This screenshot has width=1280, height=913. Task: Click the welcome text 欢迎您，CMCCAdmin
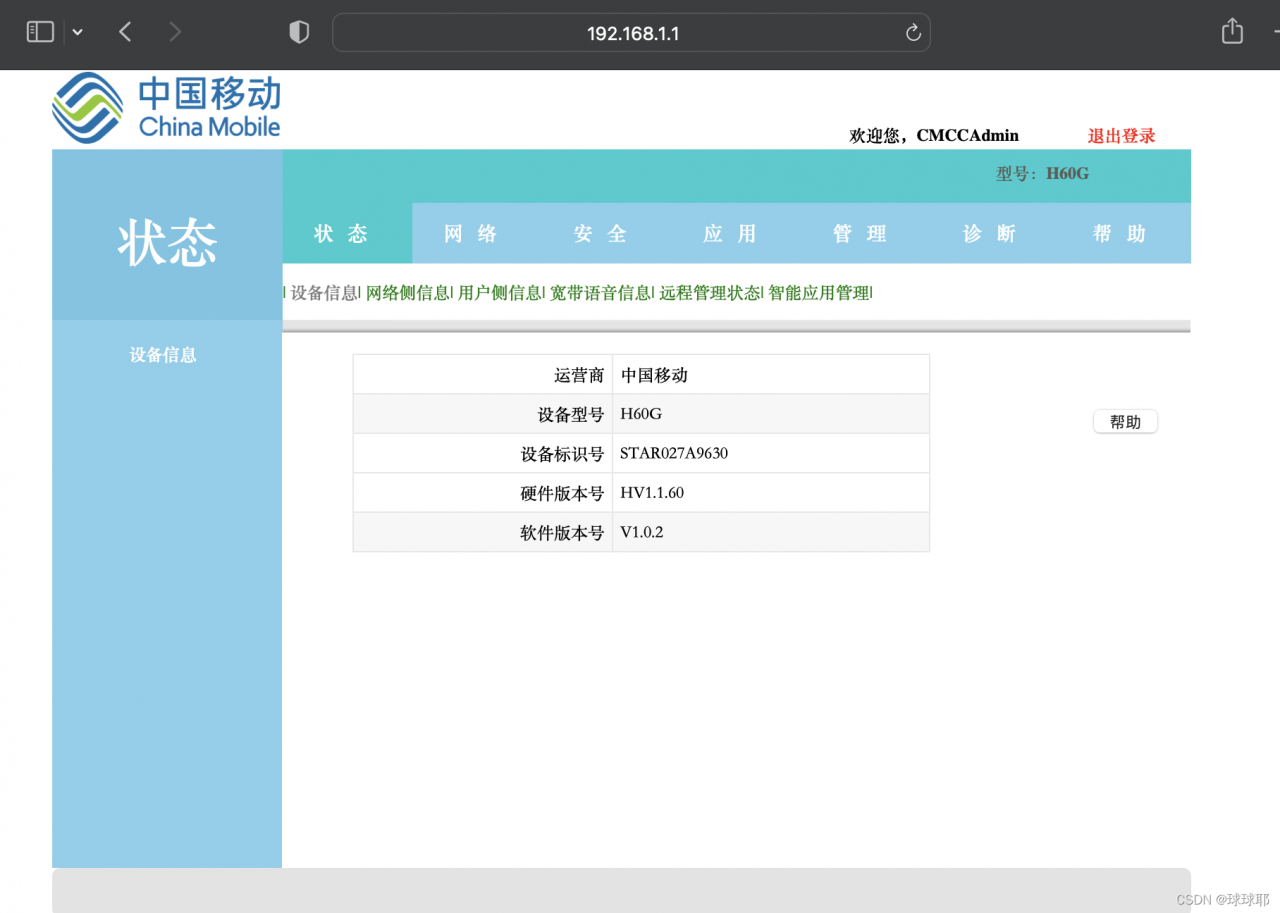pyautogui.click(x=934, y=136)
